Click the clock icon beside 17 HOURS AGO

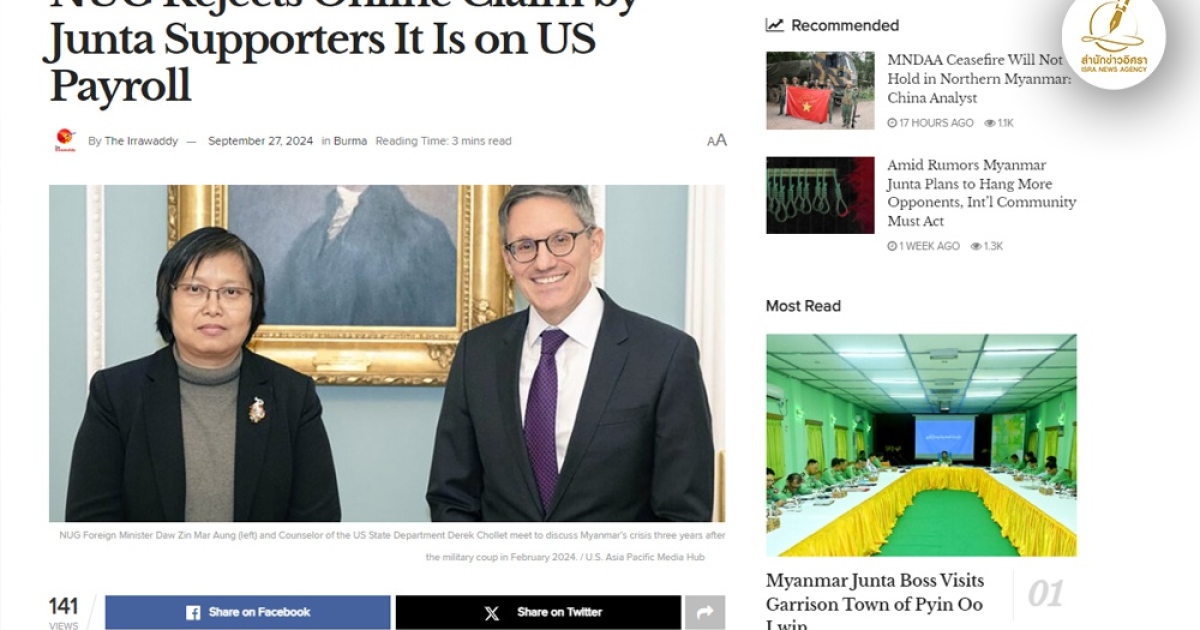892,123
